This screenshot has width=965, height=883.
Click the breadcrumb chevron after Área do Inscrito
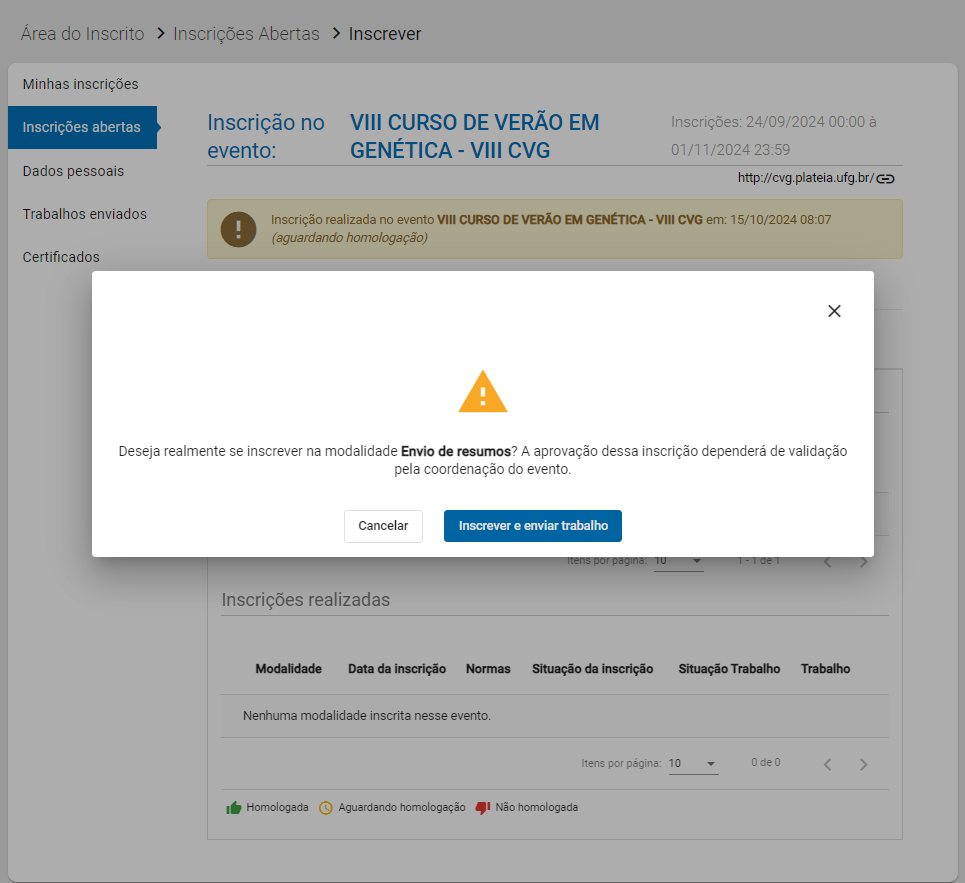pyautogui.click(x=161, y=33)
